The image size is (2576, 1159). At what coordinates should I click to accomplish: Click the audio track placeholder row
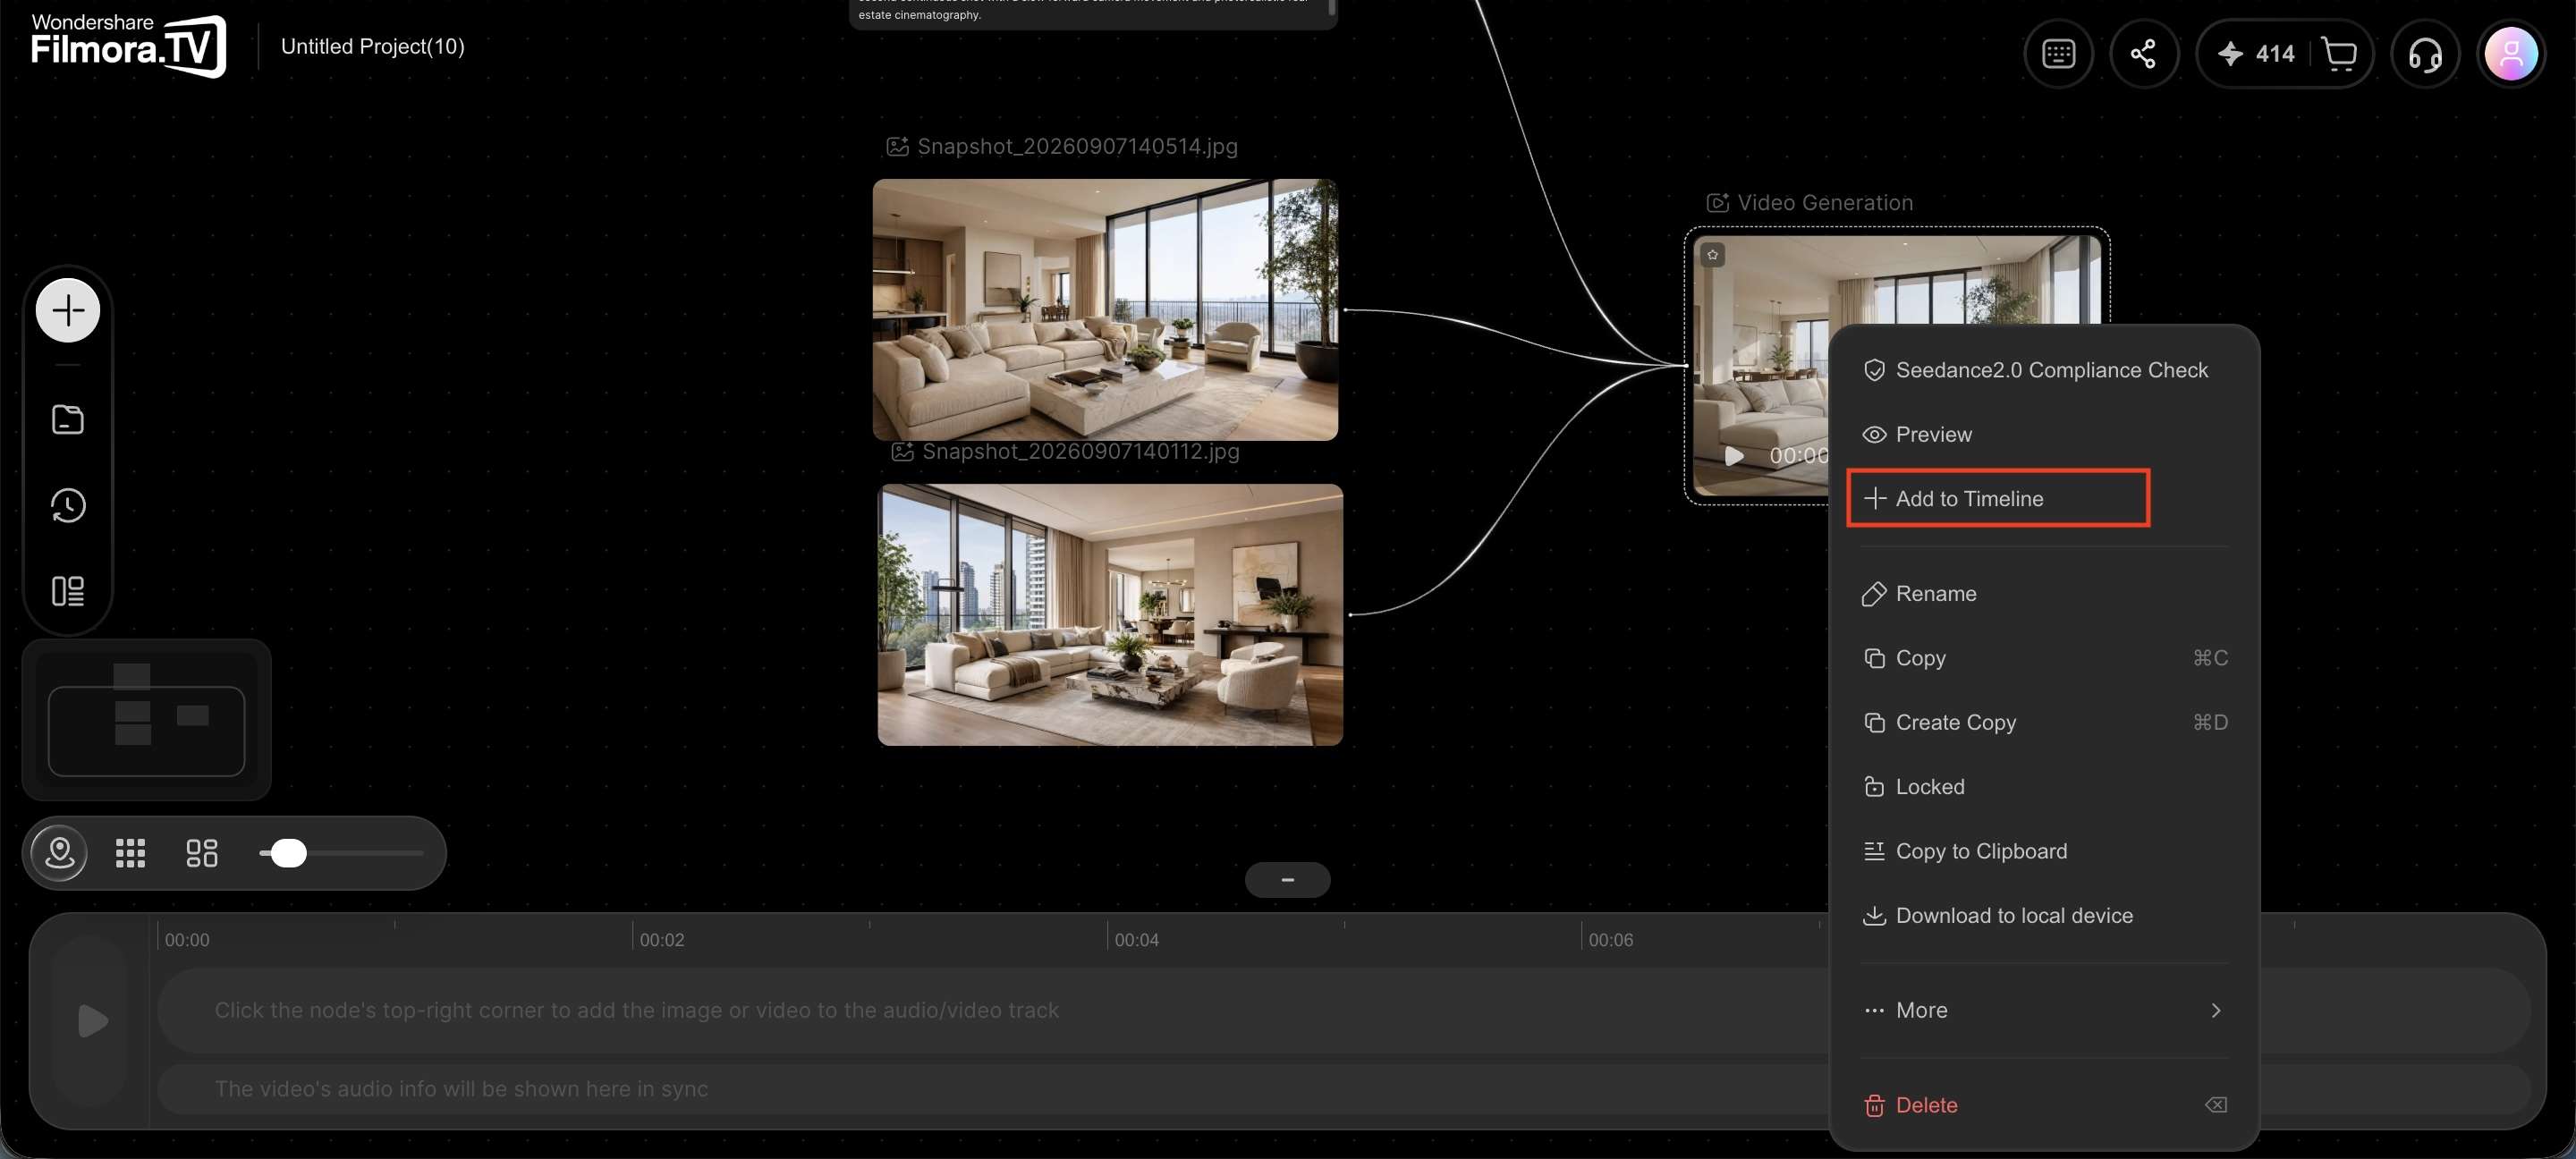pyautogui.click(x=1344, y=1089)
